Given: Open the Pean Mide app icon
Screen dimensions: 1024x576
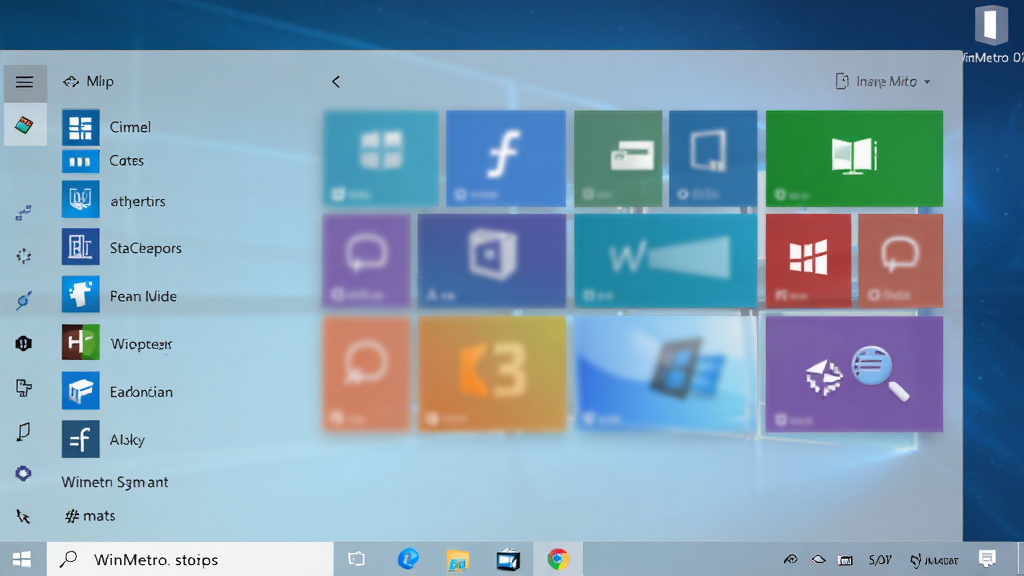Looking at the screenshot, I should pyautogui.click(x=80, y=295).
